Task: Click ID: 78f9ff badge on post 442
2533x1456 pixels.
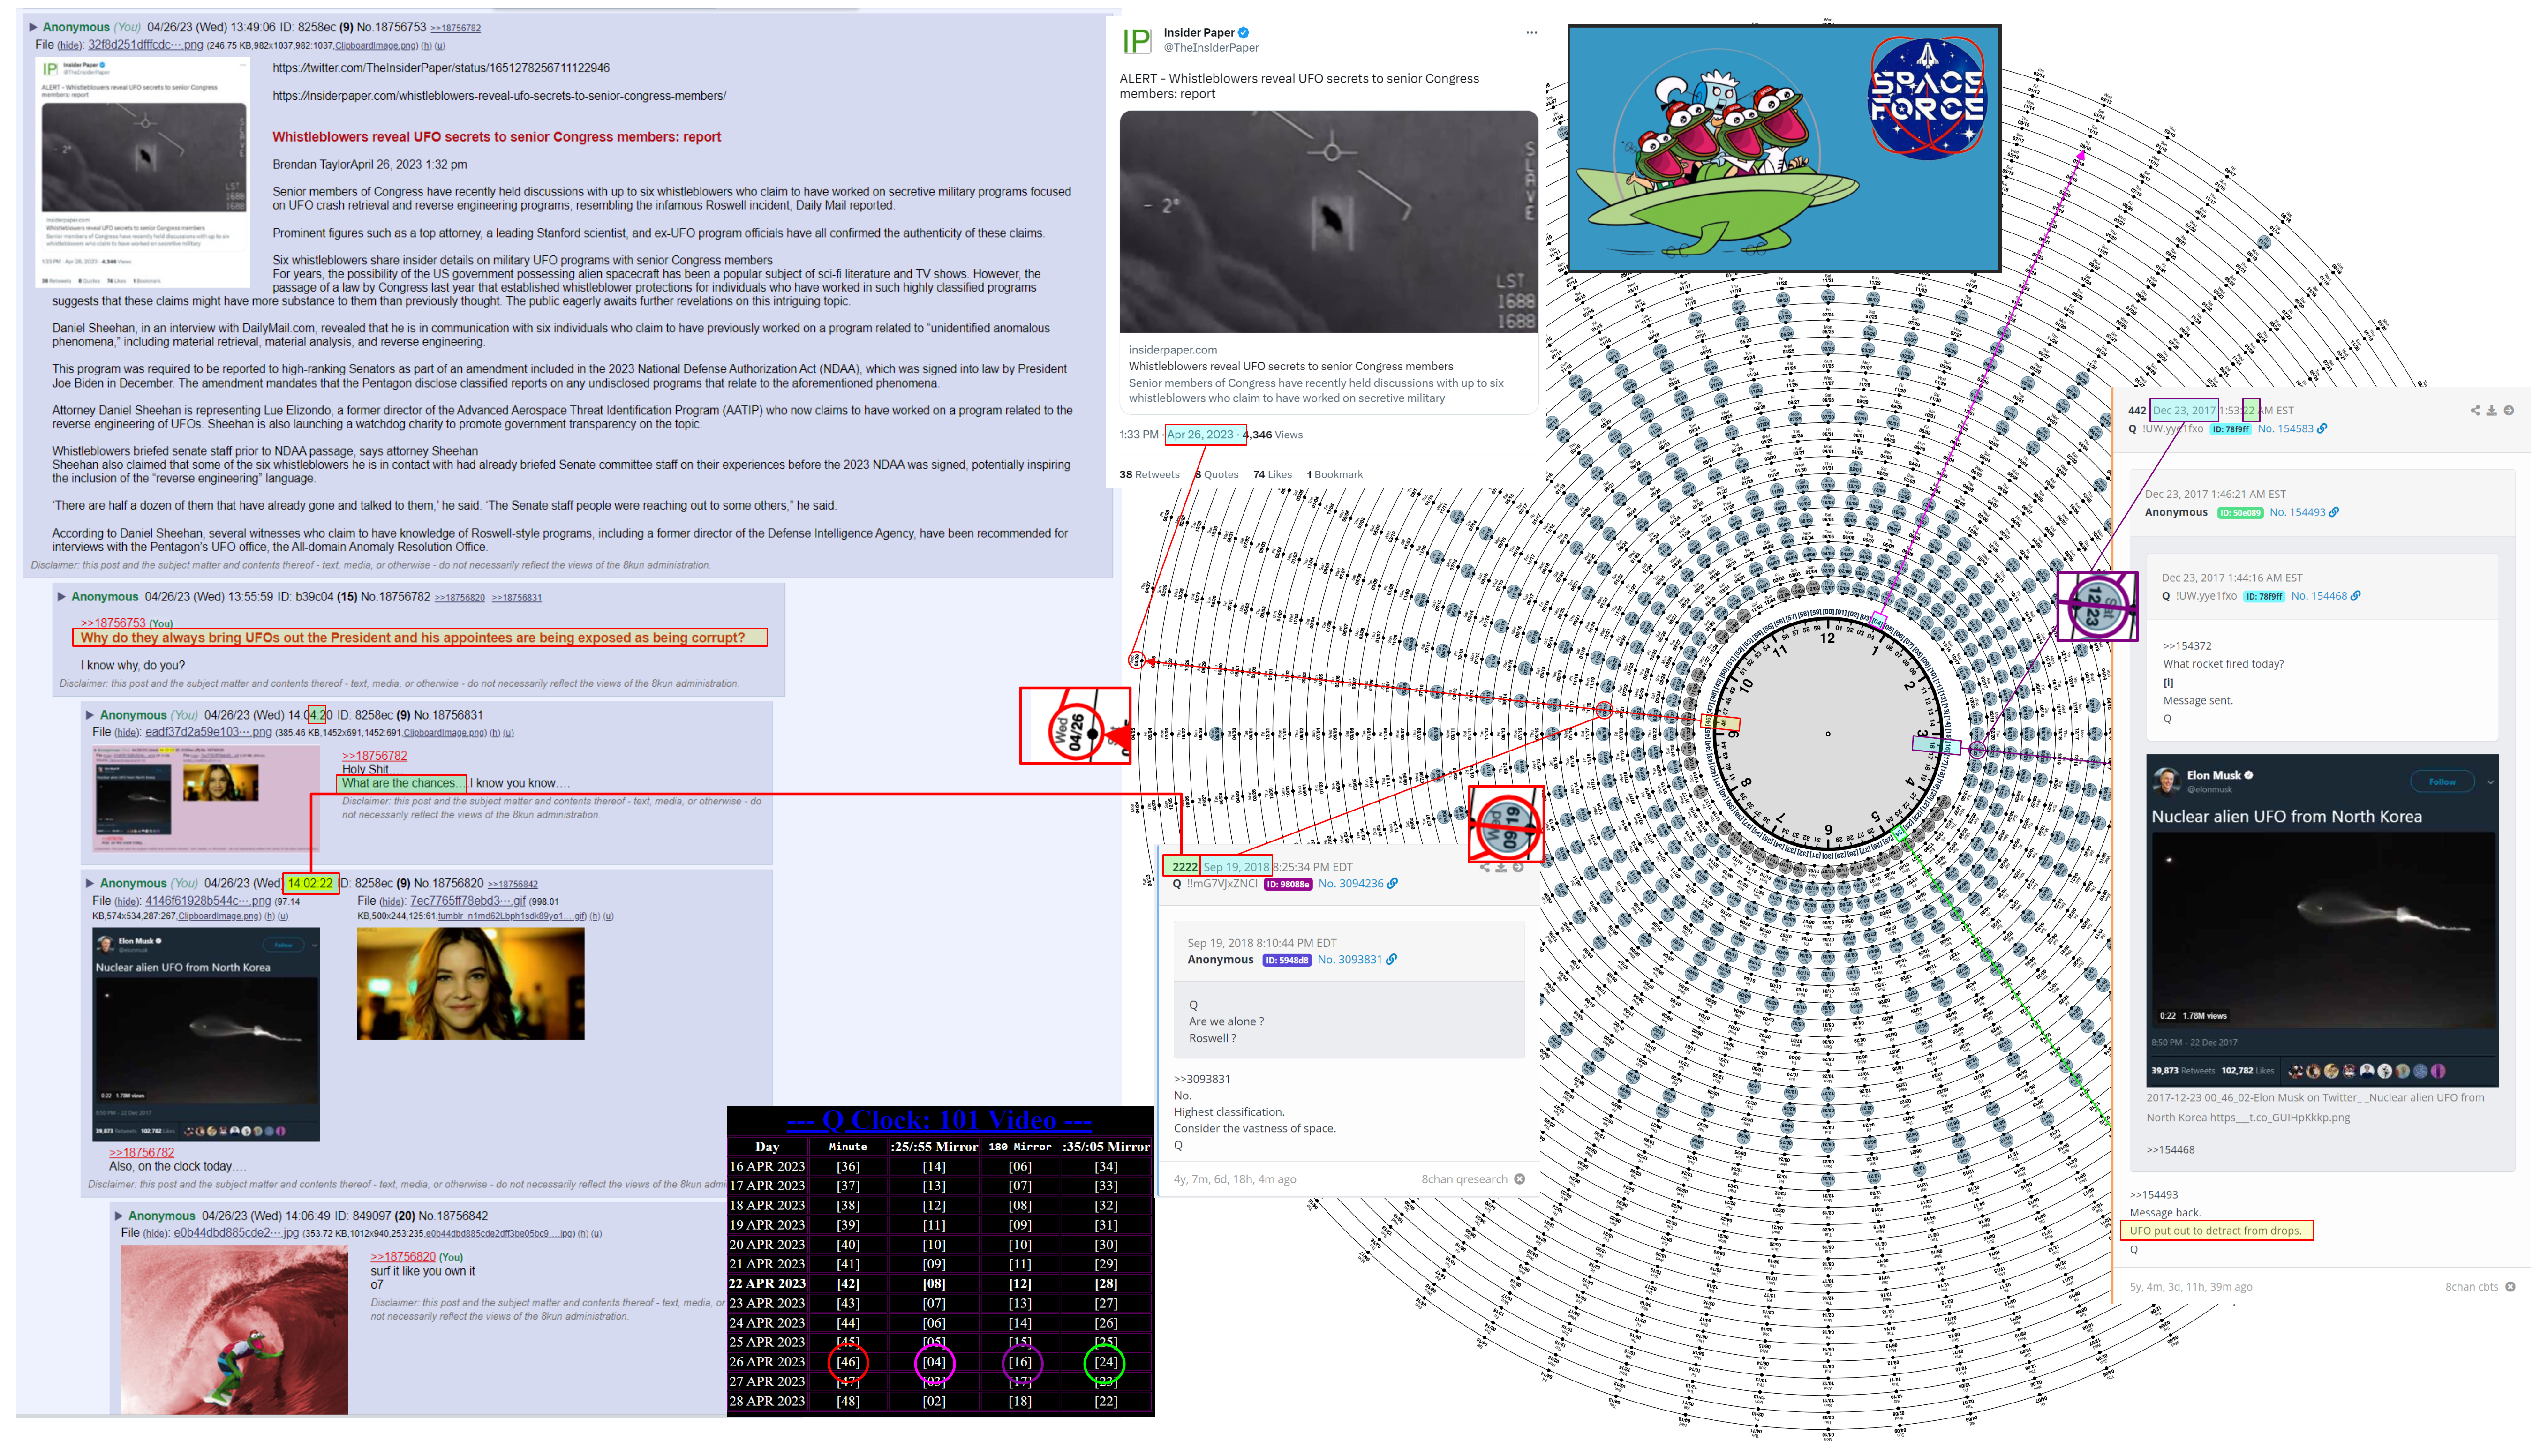Action: 2231,429
